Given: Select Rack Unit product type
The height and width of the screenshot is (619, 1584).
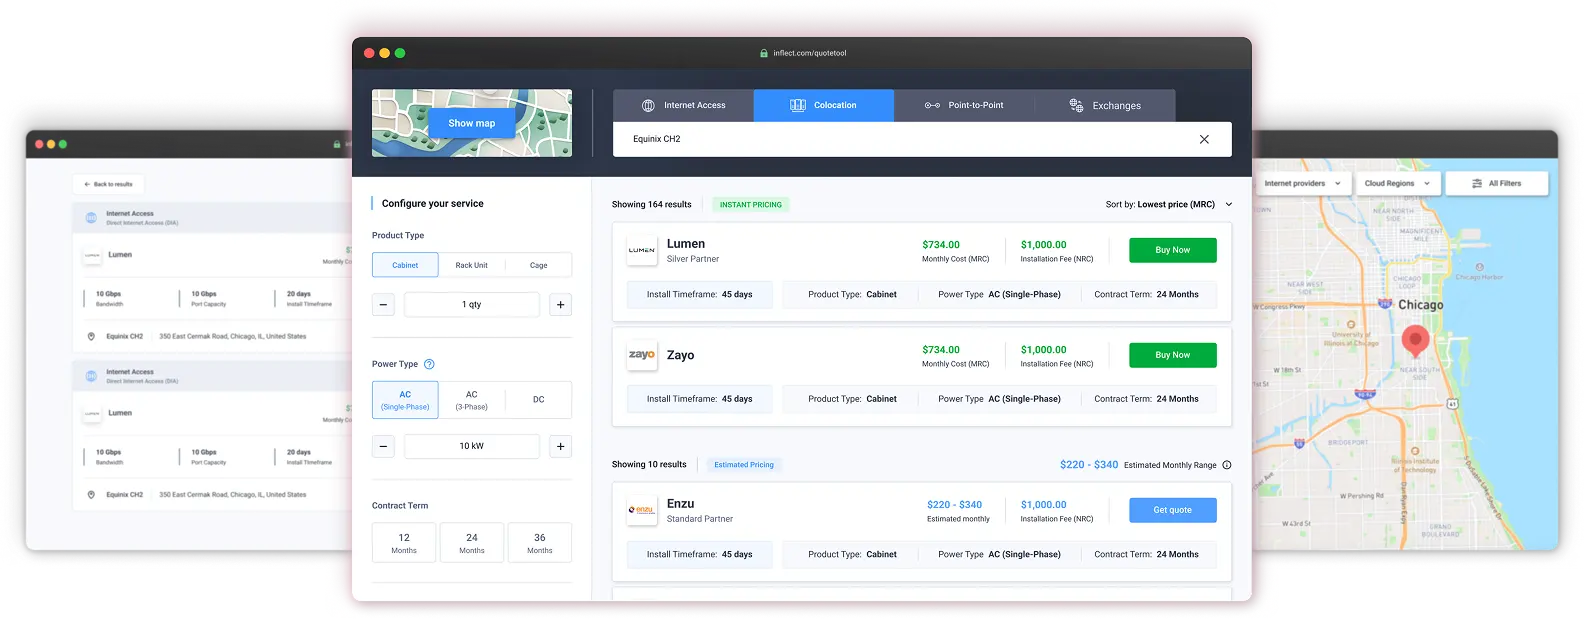Looking at the screenshot, I should point(472,265).
